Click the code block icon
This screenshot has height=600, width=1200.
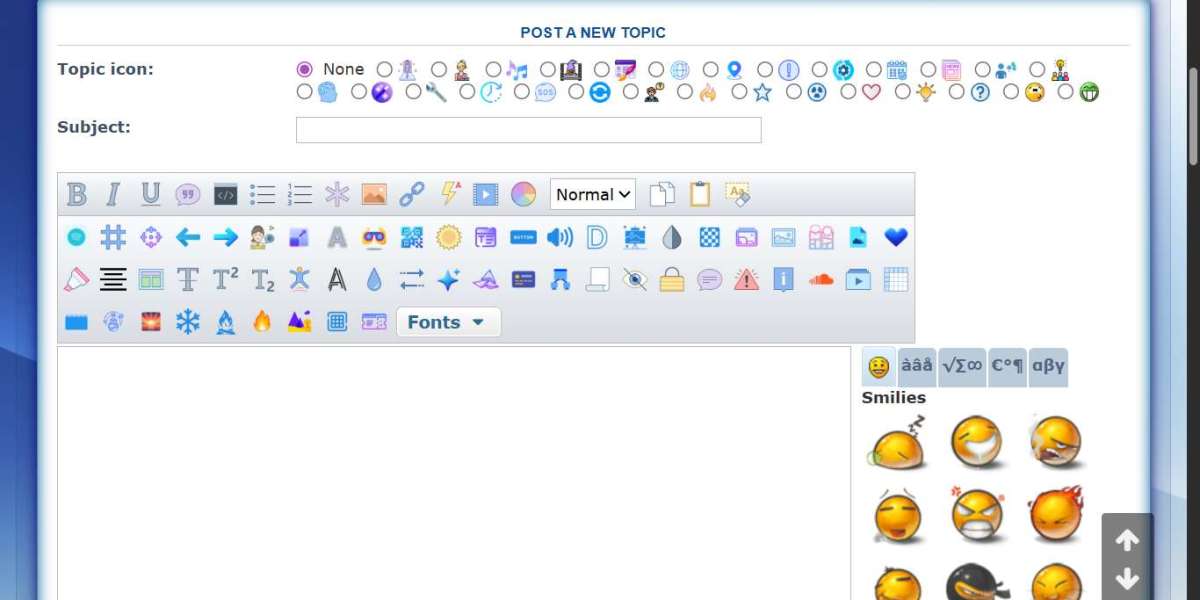[x=226, y=194]
